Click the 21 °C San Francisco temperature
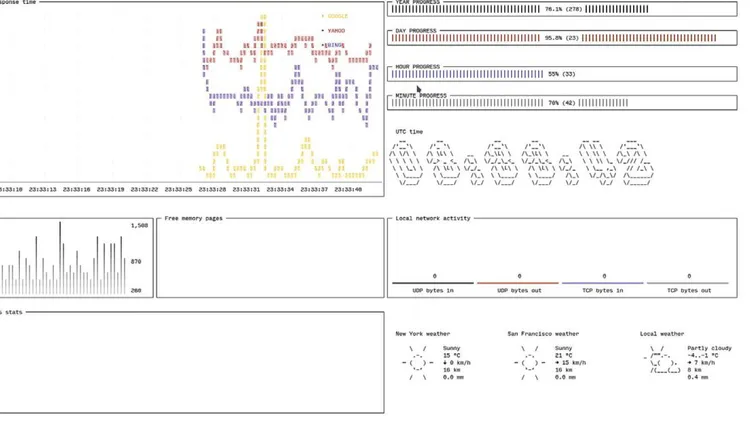The image size is (750, 421). (563, 355)
